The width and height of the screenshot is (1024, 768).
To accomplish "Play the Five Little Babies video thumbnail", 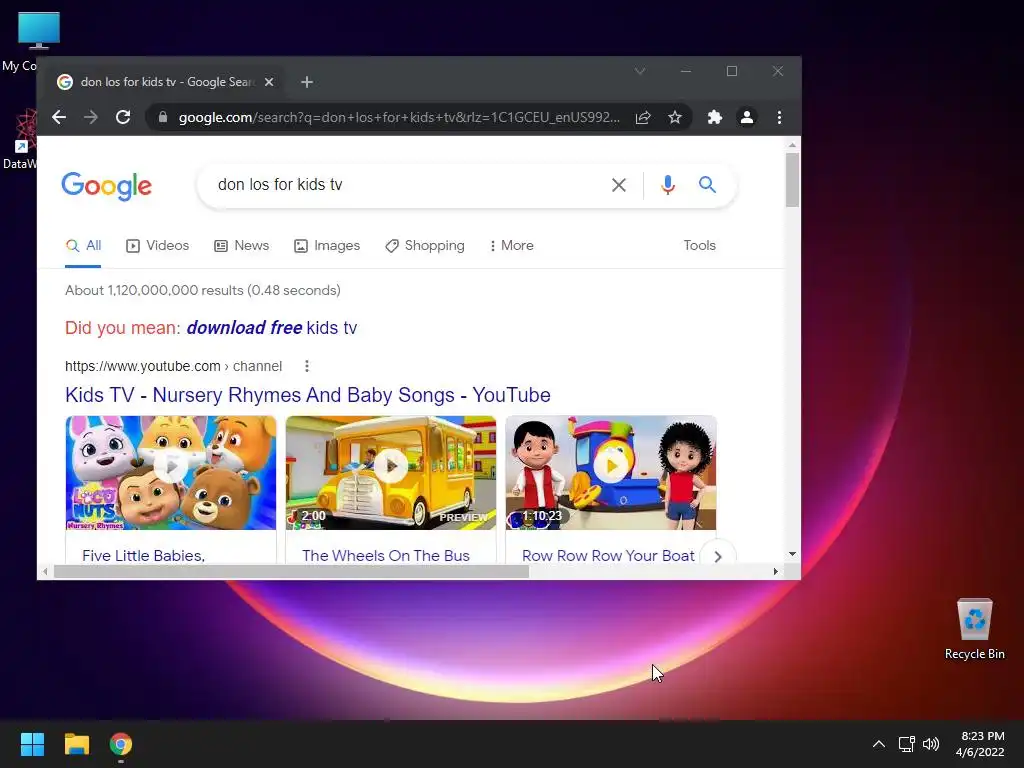I will [171, 473].
